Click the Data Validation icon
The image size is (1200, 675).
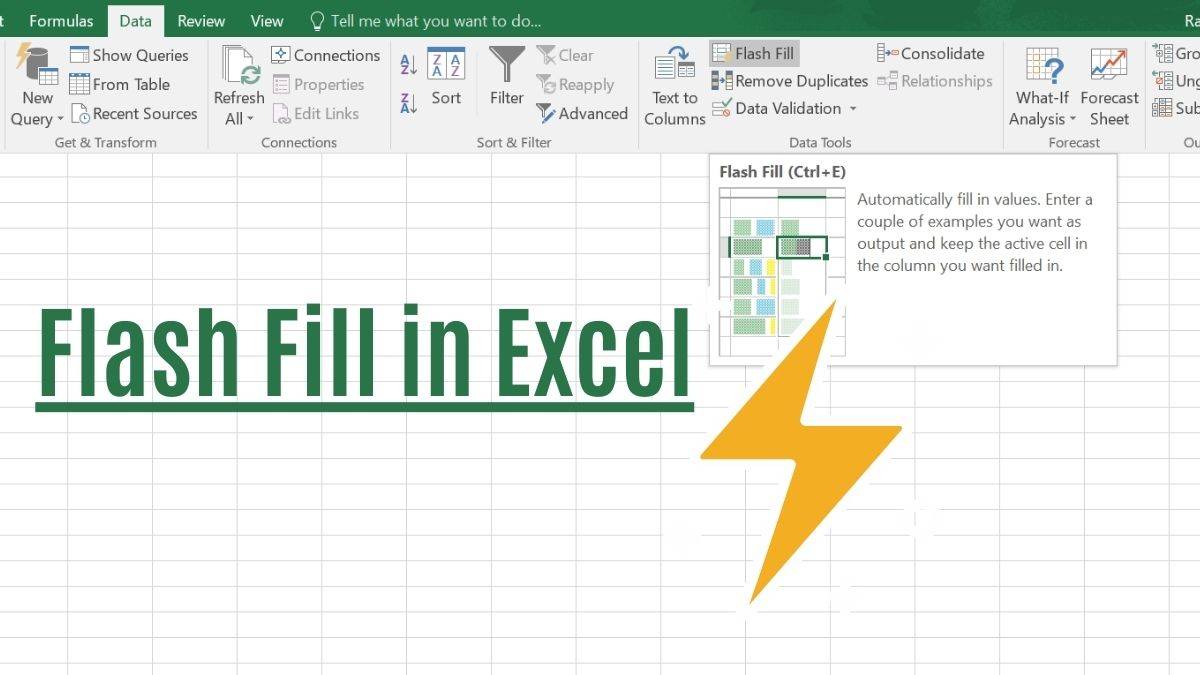[x=721, y=108]
